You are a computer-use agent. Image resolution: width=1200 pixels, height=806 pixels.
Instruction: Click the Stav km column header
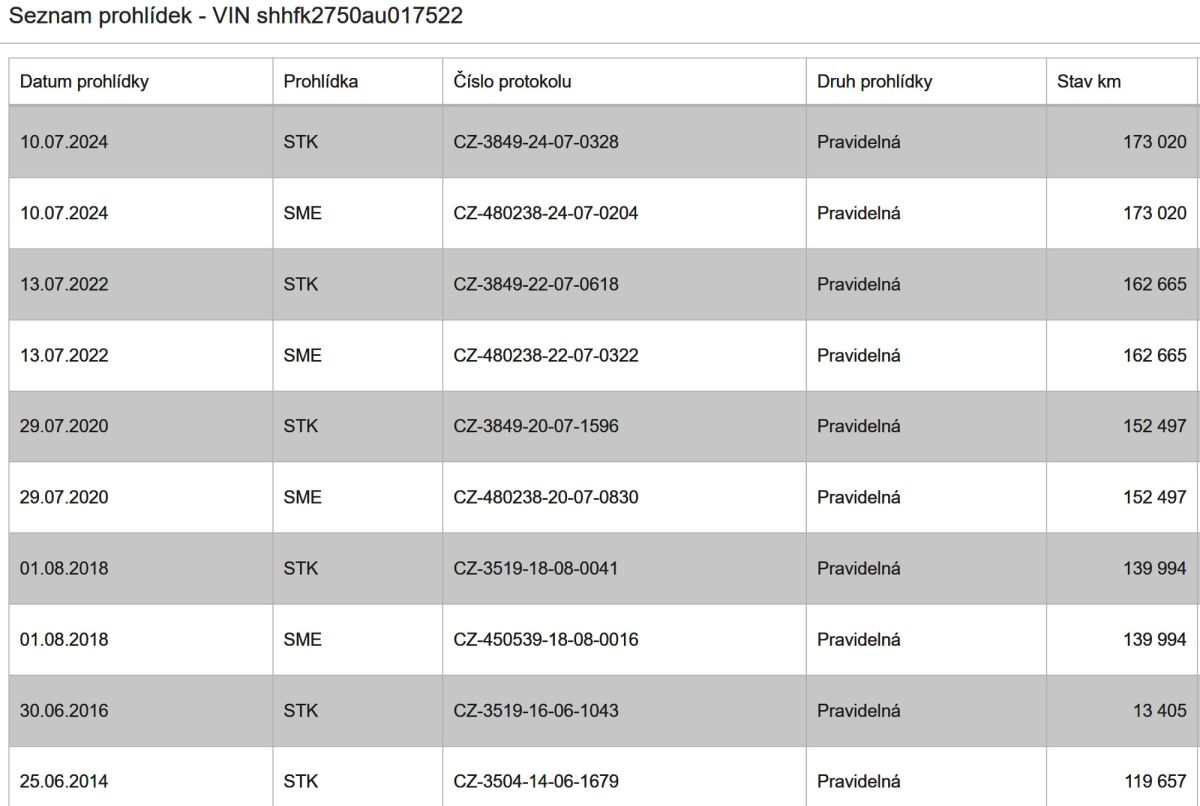[1089, 82]
